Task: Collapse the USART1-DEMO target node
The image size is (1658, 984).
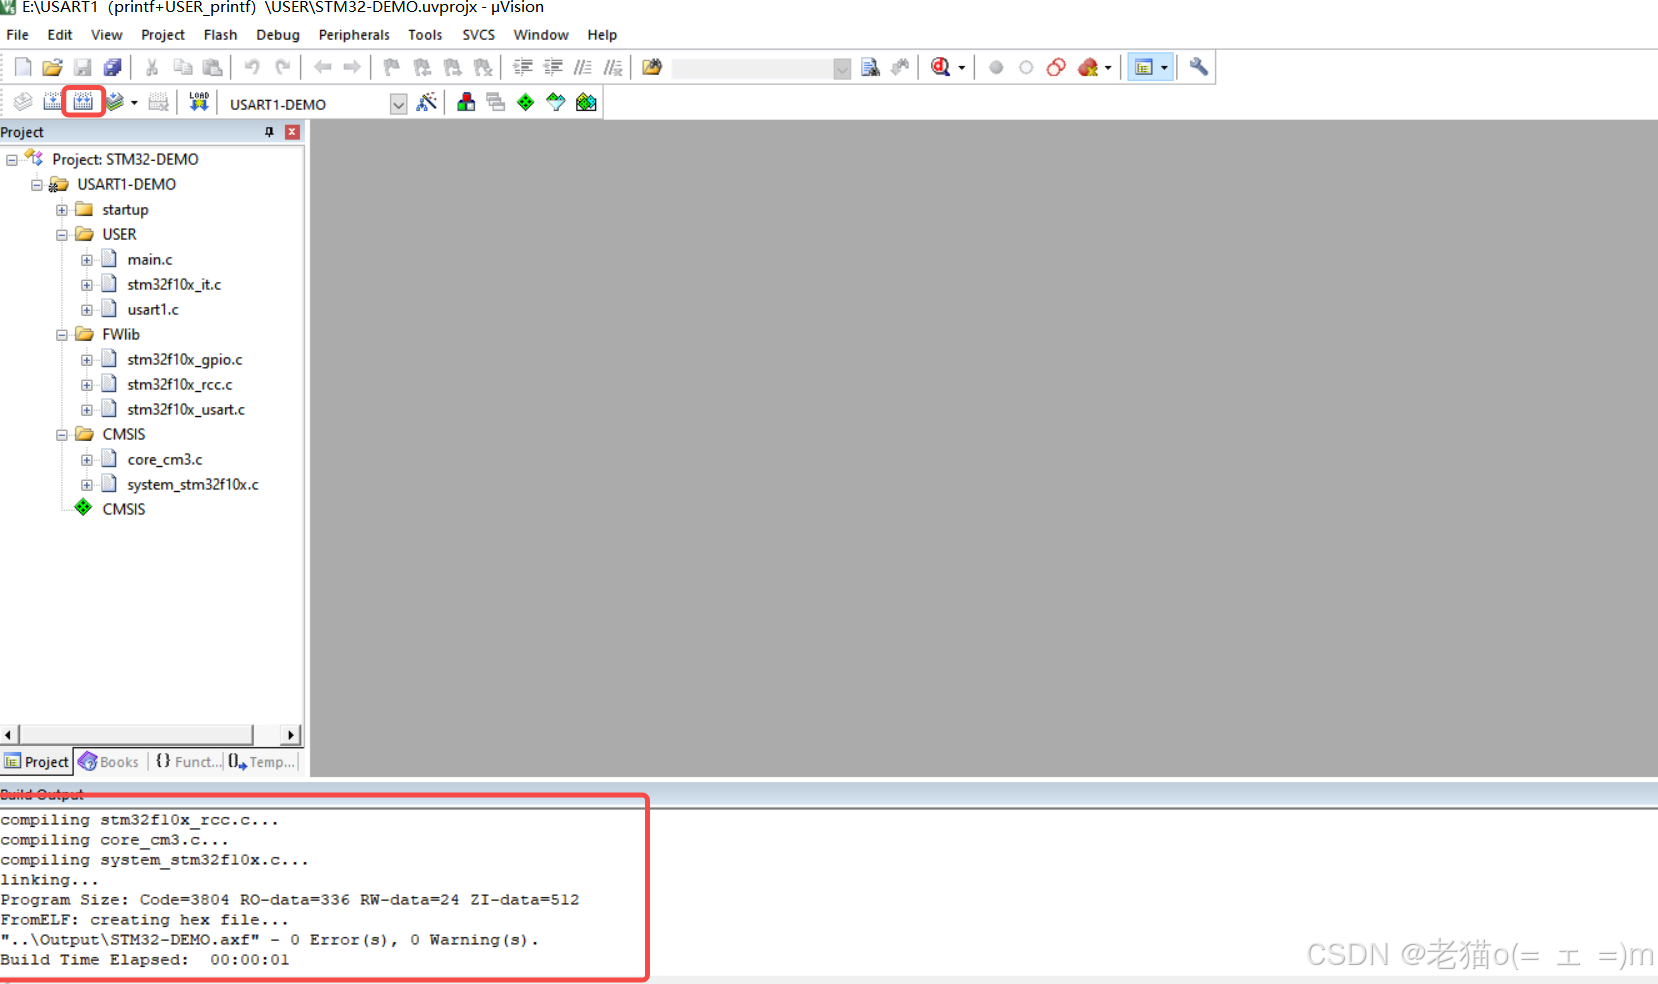Action: pyautogui.click(x=37, y=185)
